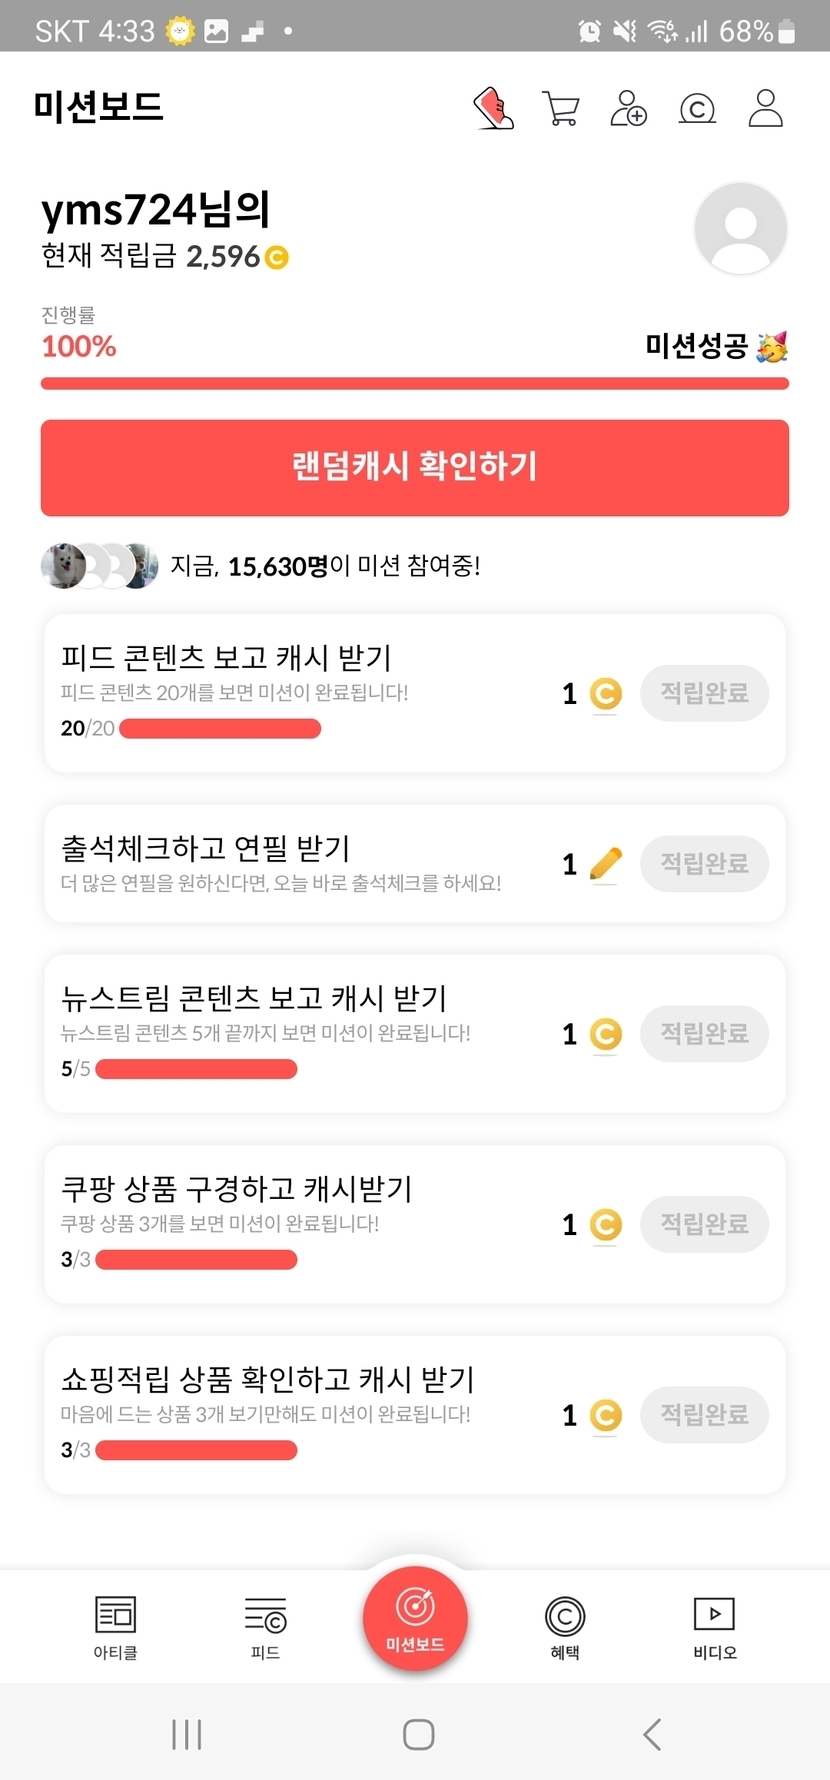Tap 적립완료 for 쿠팡 상품 mission
Screen dimensions: 830x1780
click(x=704, y=1224)
